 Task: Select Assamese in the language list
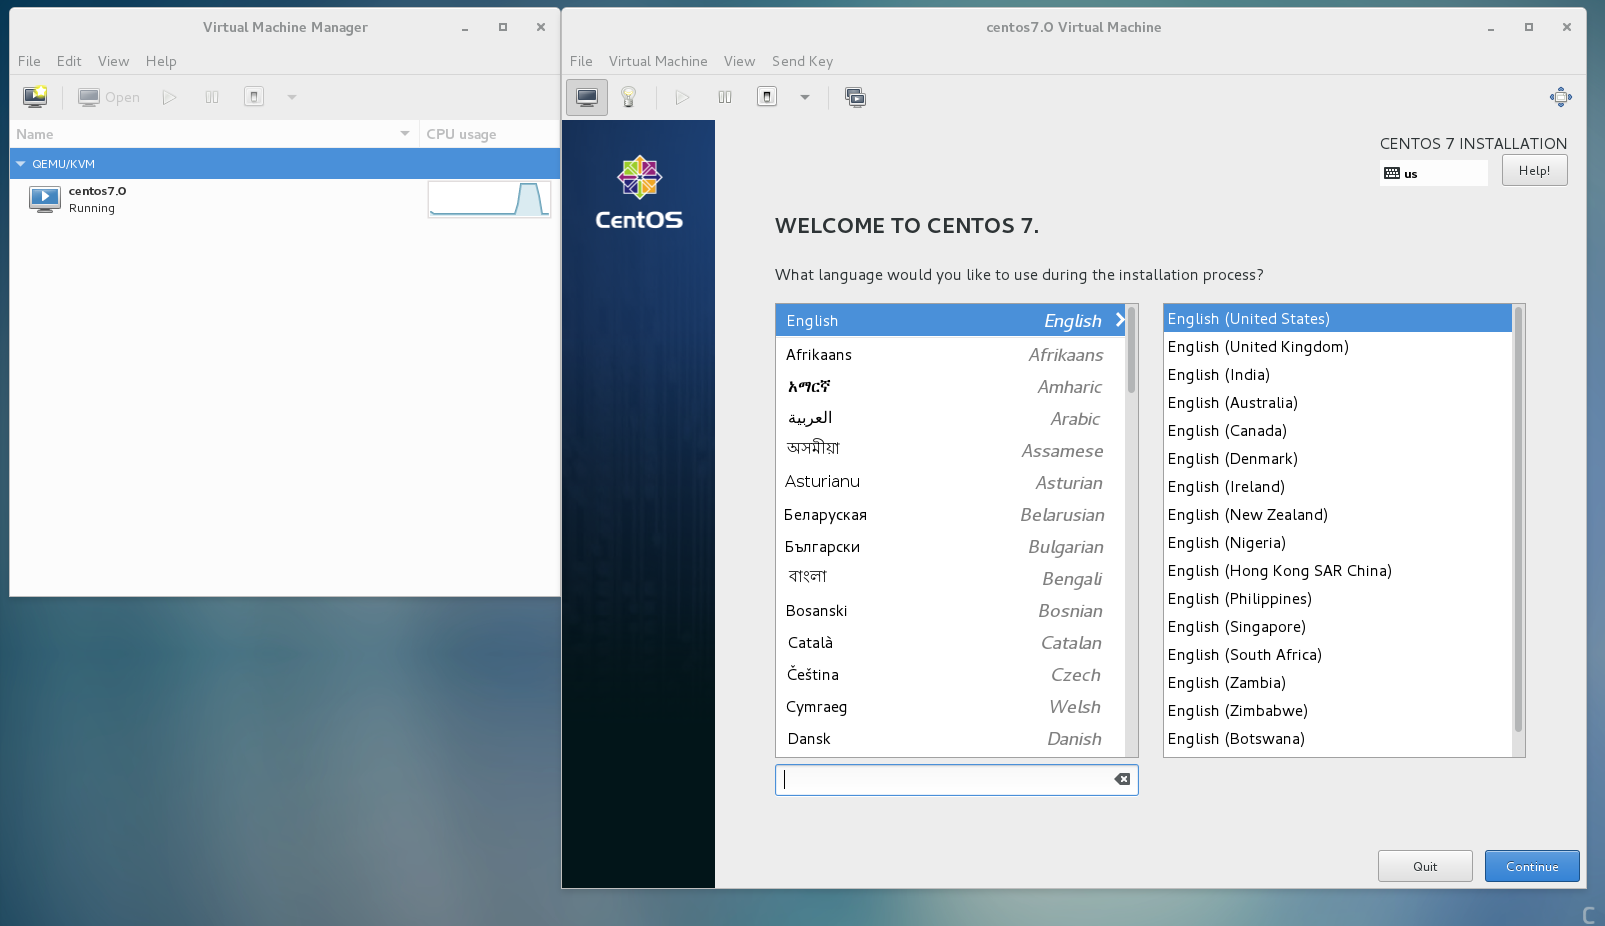tap(950, 450)
